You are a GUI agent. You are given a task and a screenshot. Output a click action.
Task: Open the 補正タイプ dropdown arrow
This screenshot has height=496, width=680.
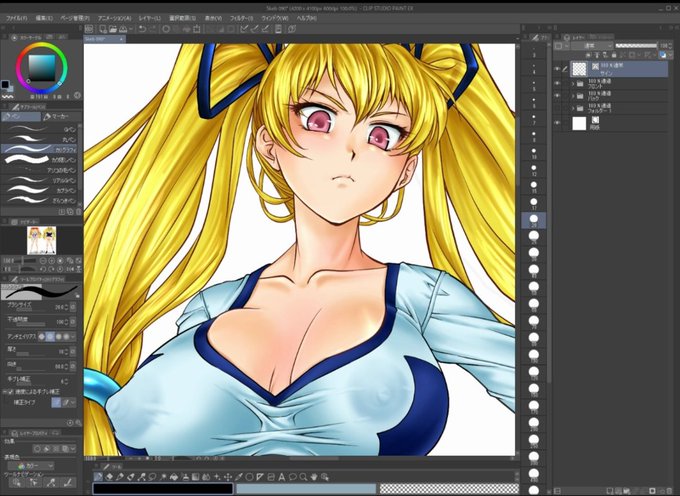pyautogui.click(x=73, y=403)
